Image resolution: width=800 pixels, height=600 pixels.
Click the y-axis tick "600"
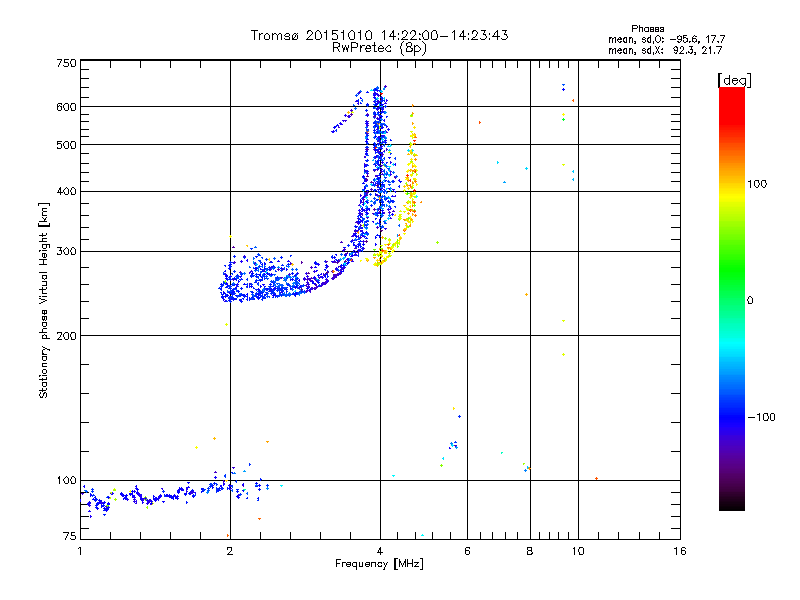(x=66, y=107)
